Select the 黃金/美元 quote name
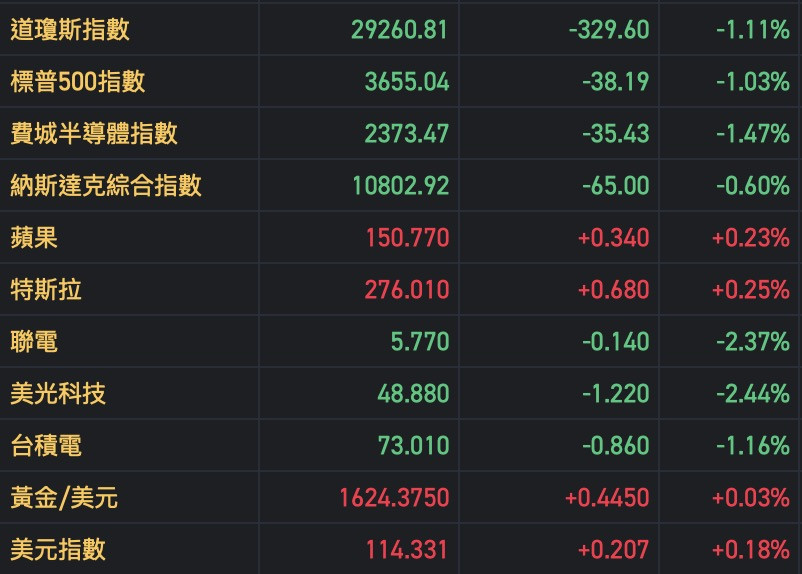 [x=64, y=498]
